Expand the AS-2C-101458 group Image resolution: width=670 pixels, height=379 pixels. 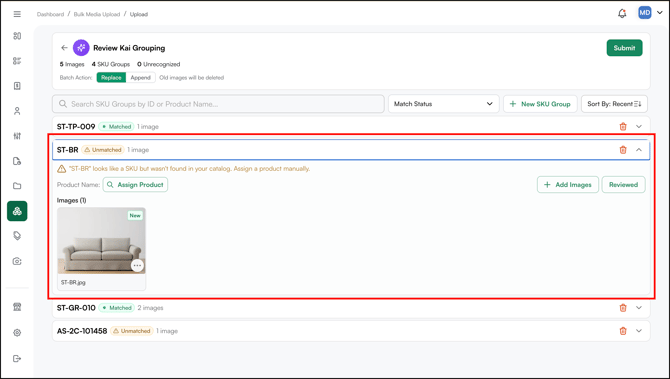coord(639,331)
